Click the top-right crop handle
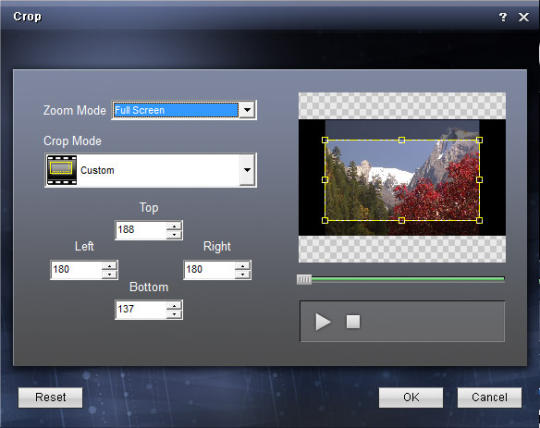This screenshot has width=540, height=428. 479,140
